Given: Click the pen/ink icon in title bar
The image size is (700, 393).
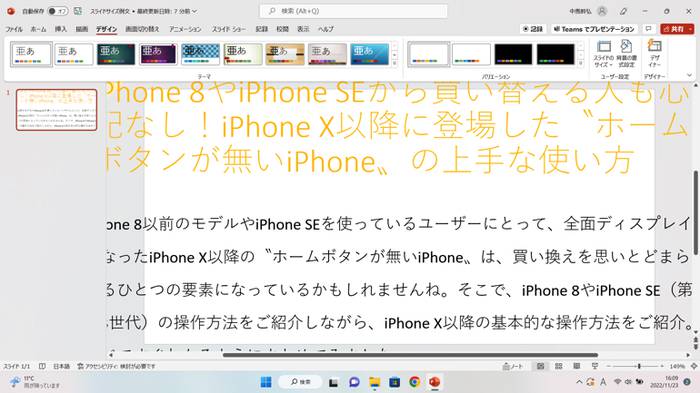Looking at the screenshot, I should (x=624, y=11).
